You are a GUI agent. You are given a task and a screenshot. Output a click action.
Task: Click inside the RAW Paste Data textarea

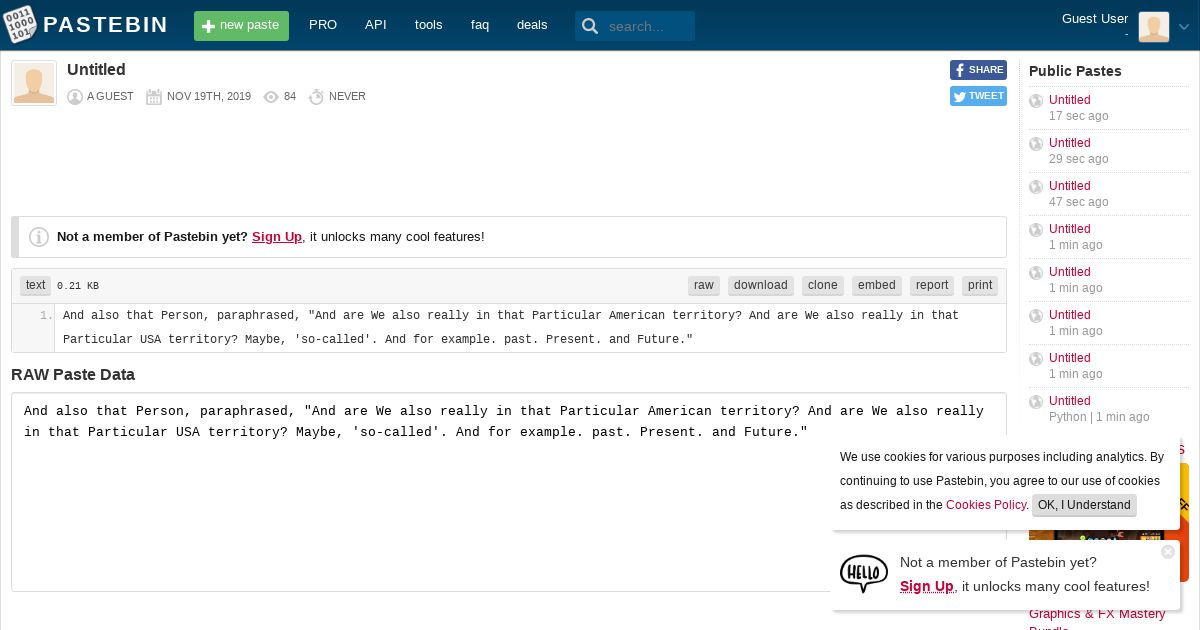[x=509, y=492]
